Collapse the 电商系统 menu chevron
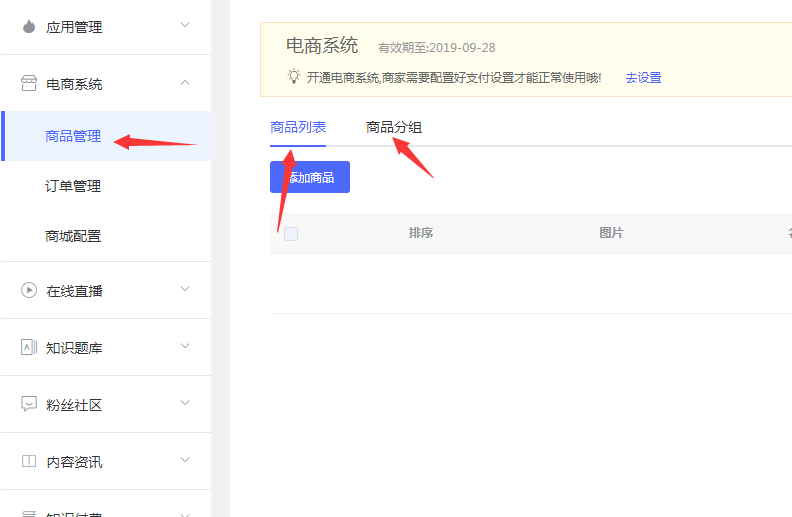792x517 pixels. click(x=185, y=82)
